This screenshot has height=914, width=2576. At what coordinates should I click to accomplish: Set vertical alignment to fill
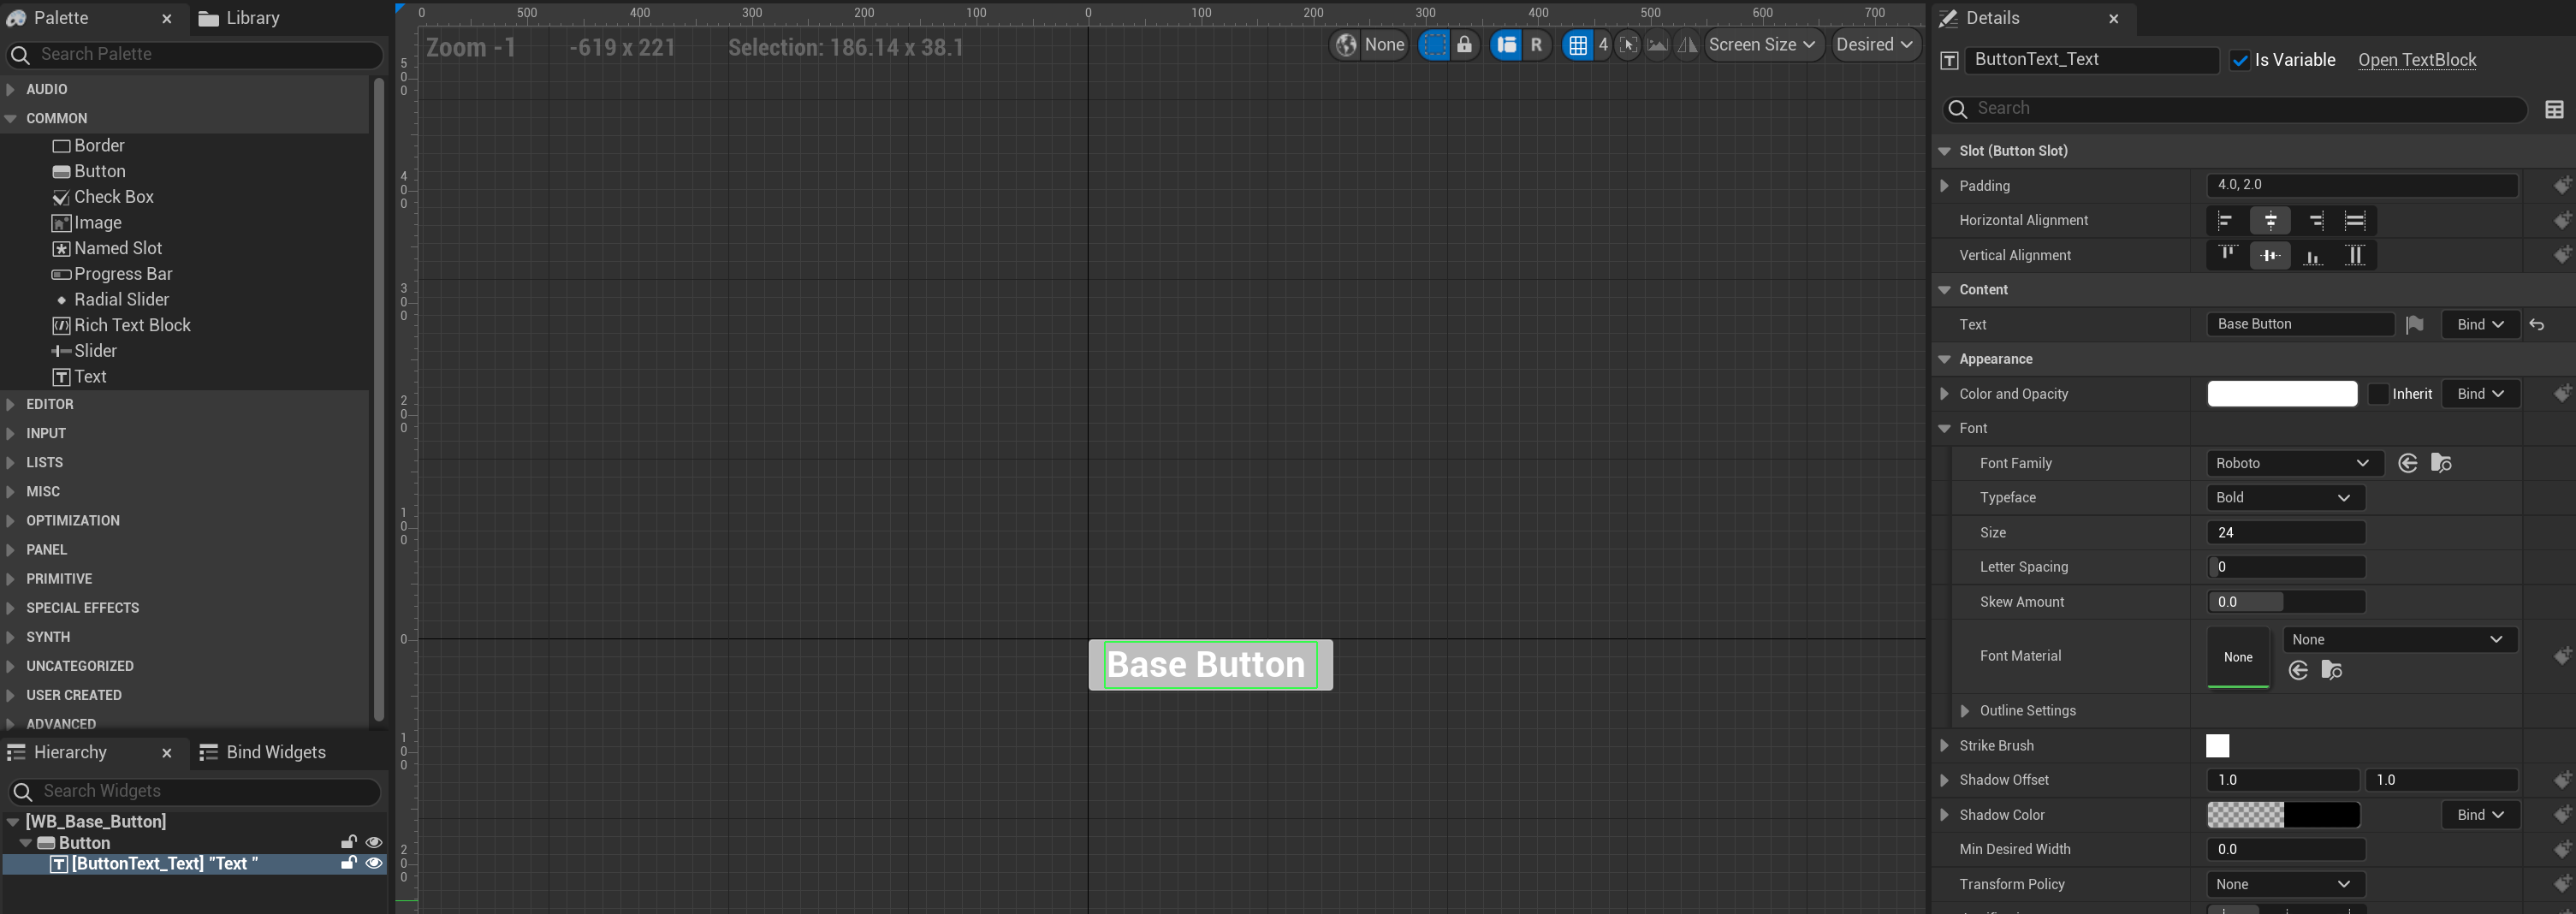[2355, 256]
